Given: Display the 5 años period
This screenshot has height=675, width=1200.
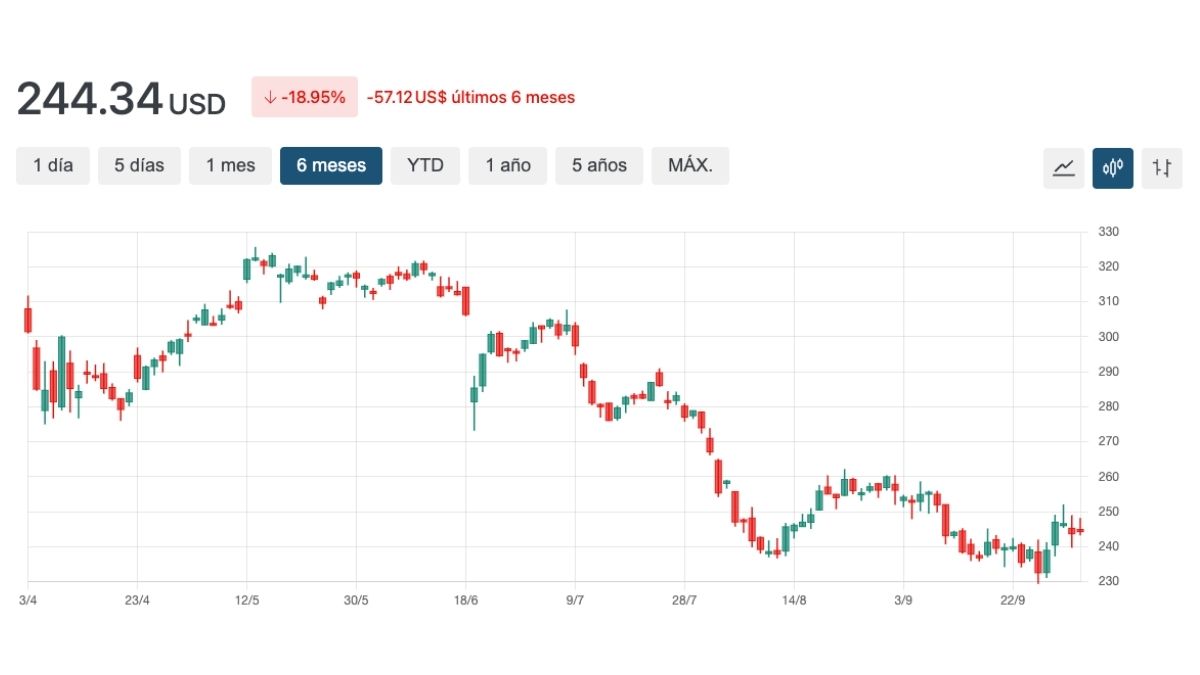Looking at the screenshot, I should pos(599,166).
